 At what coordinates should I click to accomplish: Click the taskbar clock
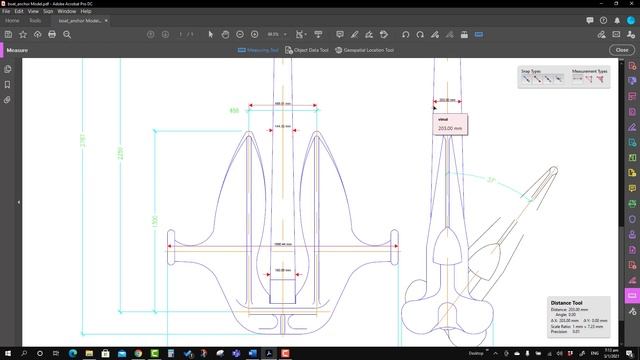(611, 353)
